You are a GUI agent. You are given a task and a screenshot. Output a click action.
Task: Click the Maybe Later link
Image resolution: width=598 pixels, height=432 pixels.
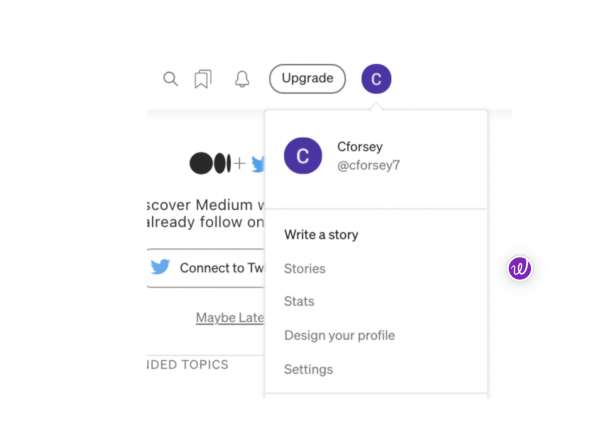230,317
